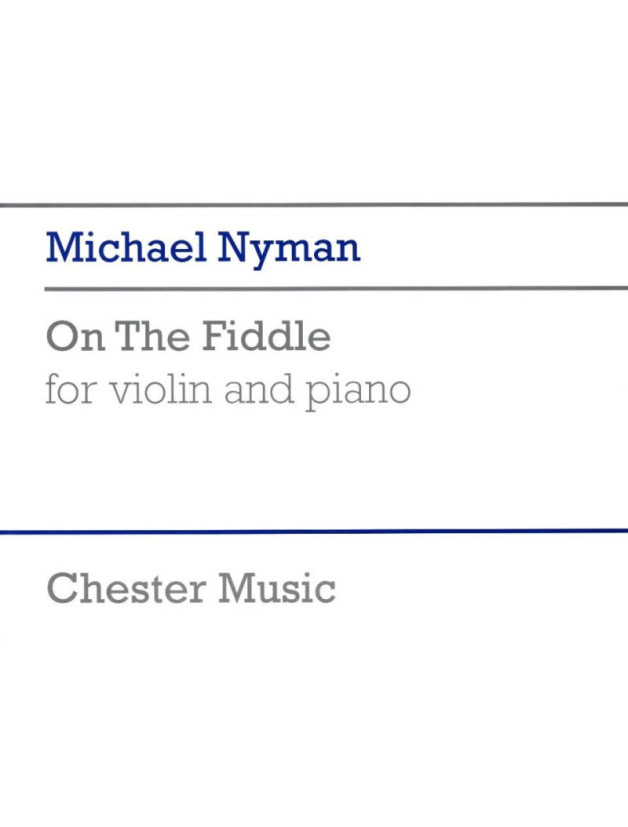Click the gray line below Michael Nyman

click(336, 289)
